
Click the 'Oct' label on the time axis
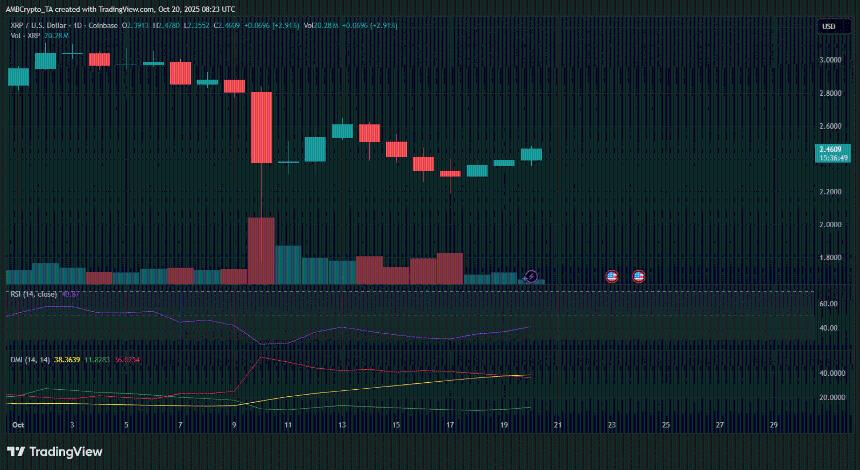(17, 424)
